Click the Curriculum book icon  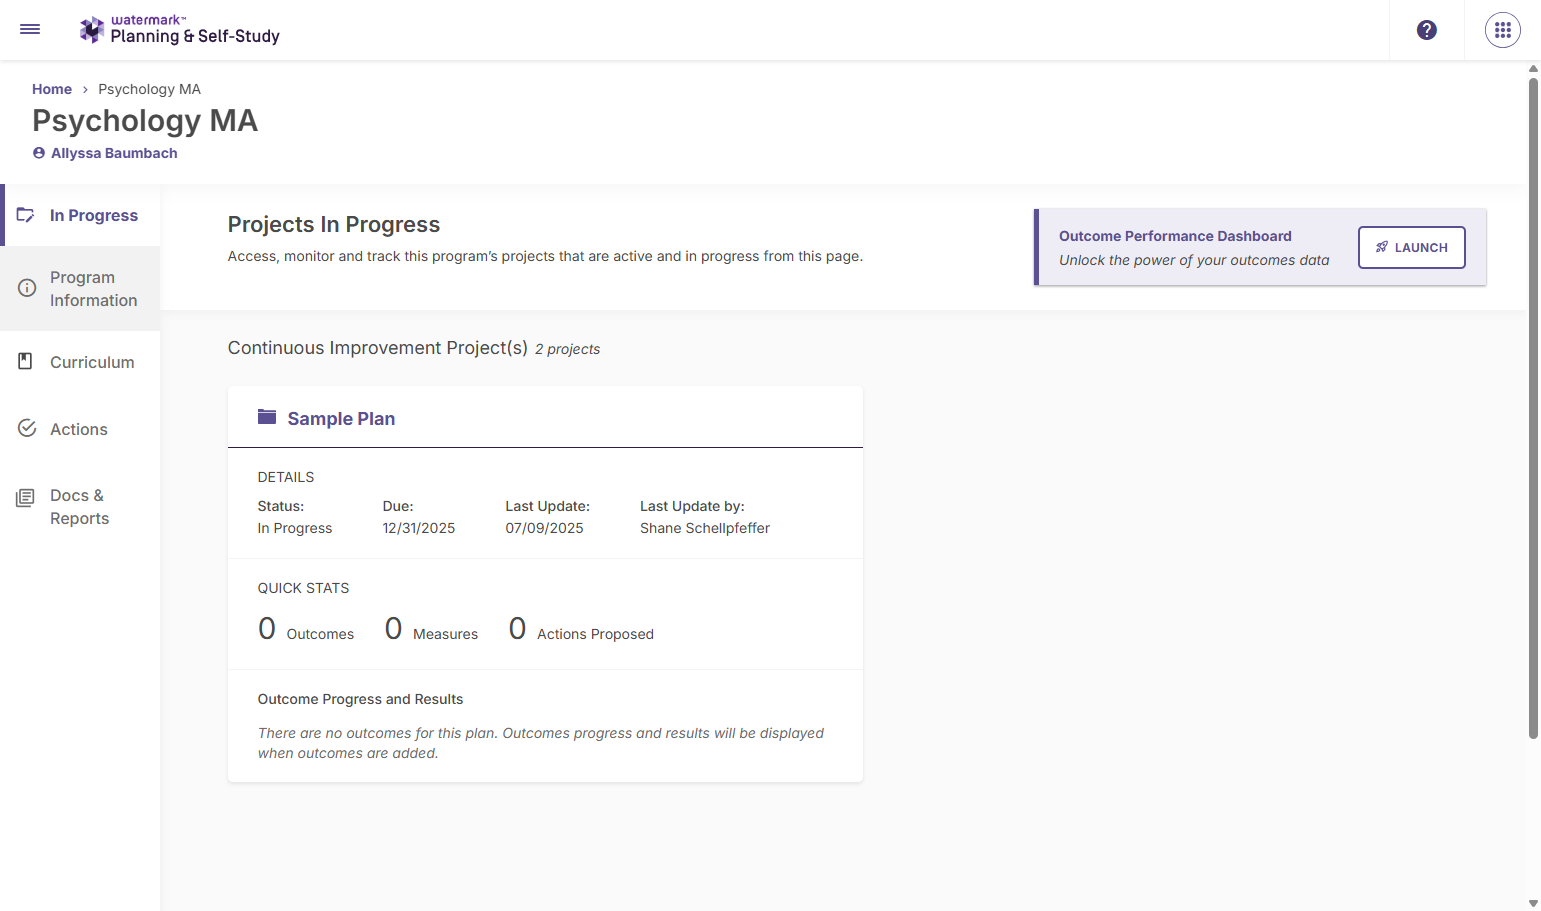[x=26, y=361]
